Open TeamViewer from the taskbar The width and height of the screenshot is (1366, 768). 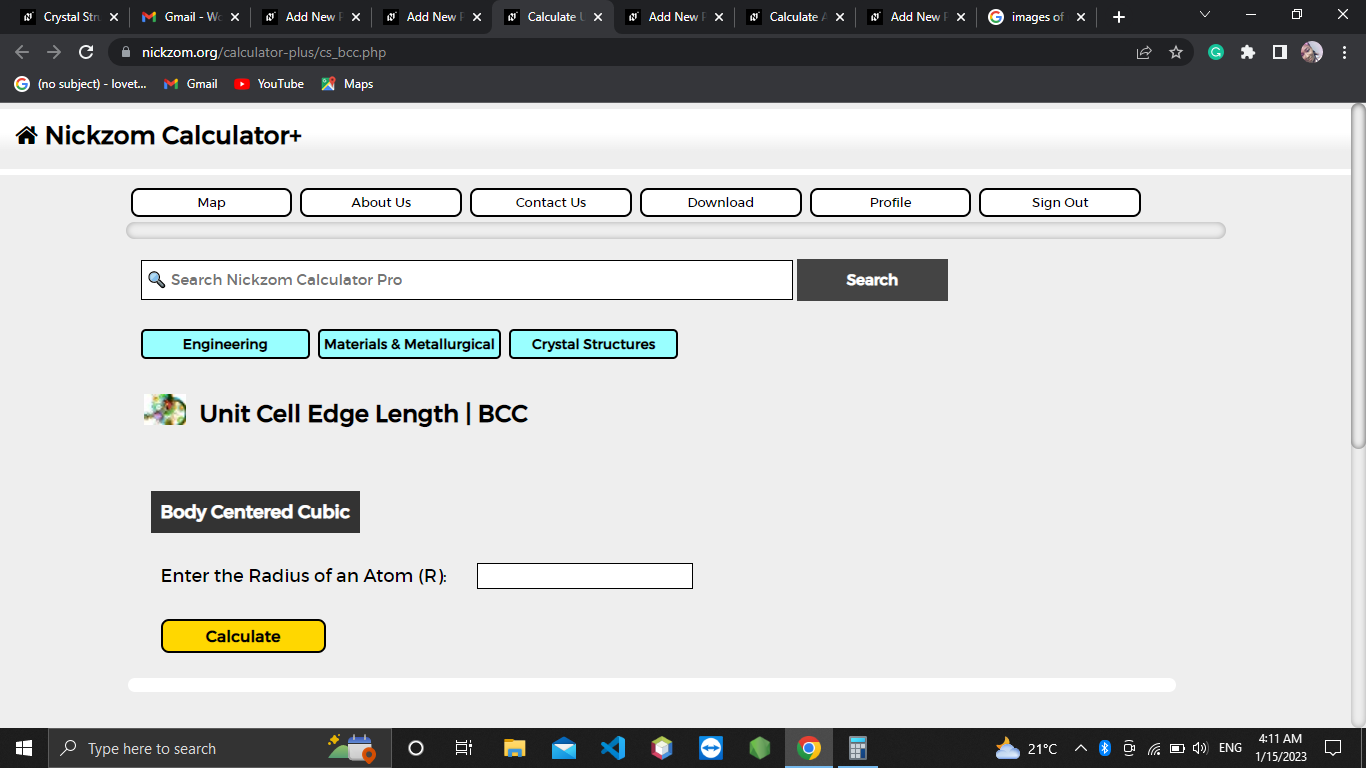pyautogui.click(x=711, y=748)
